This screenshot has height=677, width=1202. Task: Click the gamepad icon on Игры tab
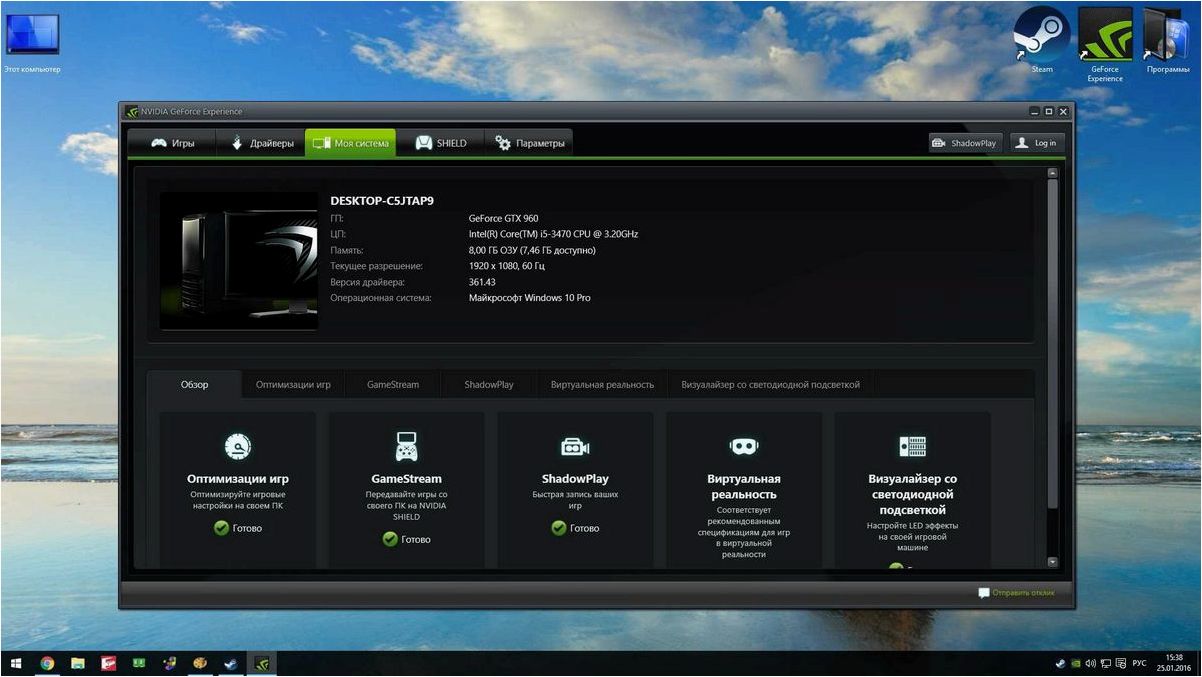(x=158, y=143)
